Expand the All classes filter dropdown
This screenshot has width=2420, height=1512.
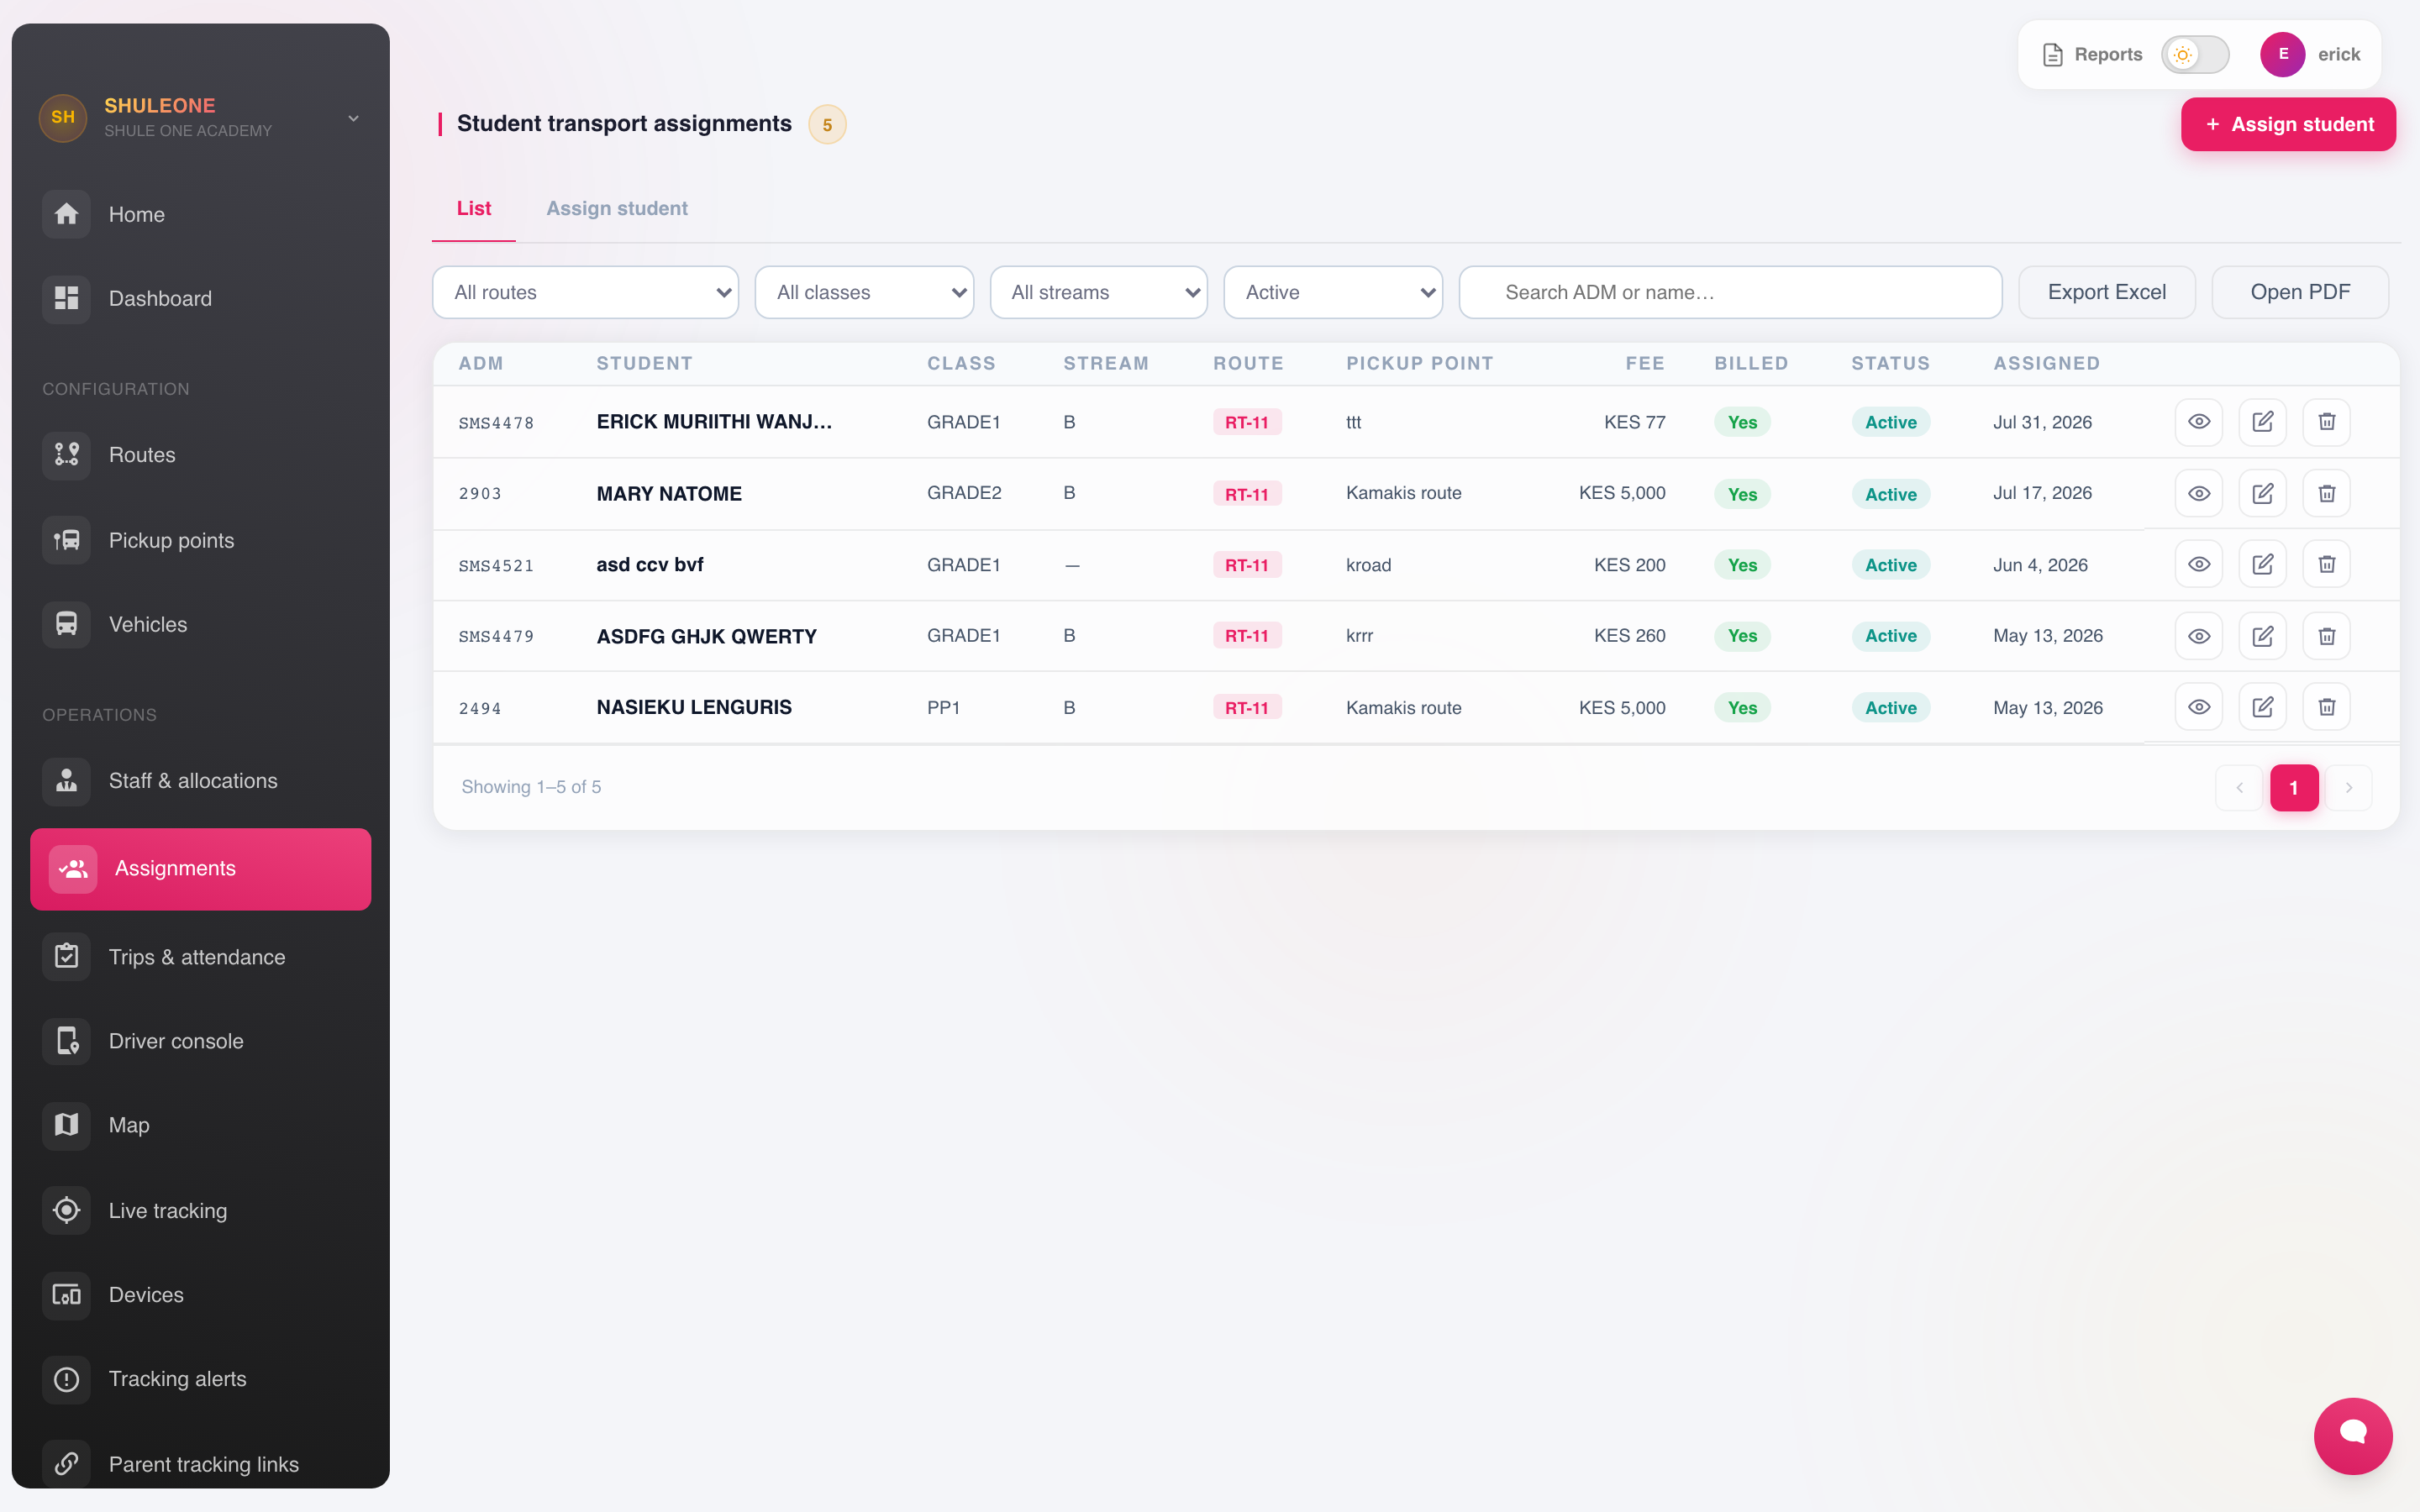coord(864,292)
